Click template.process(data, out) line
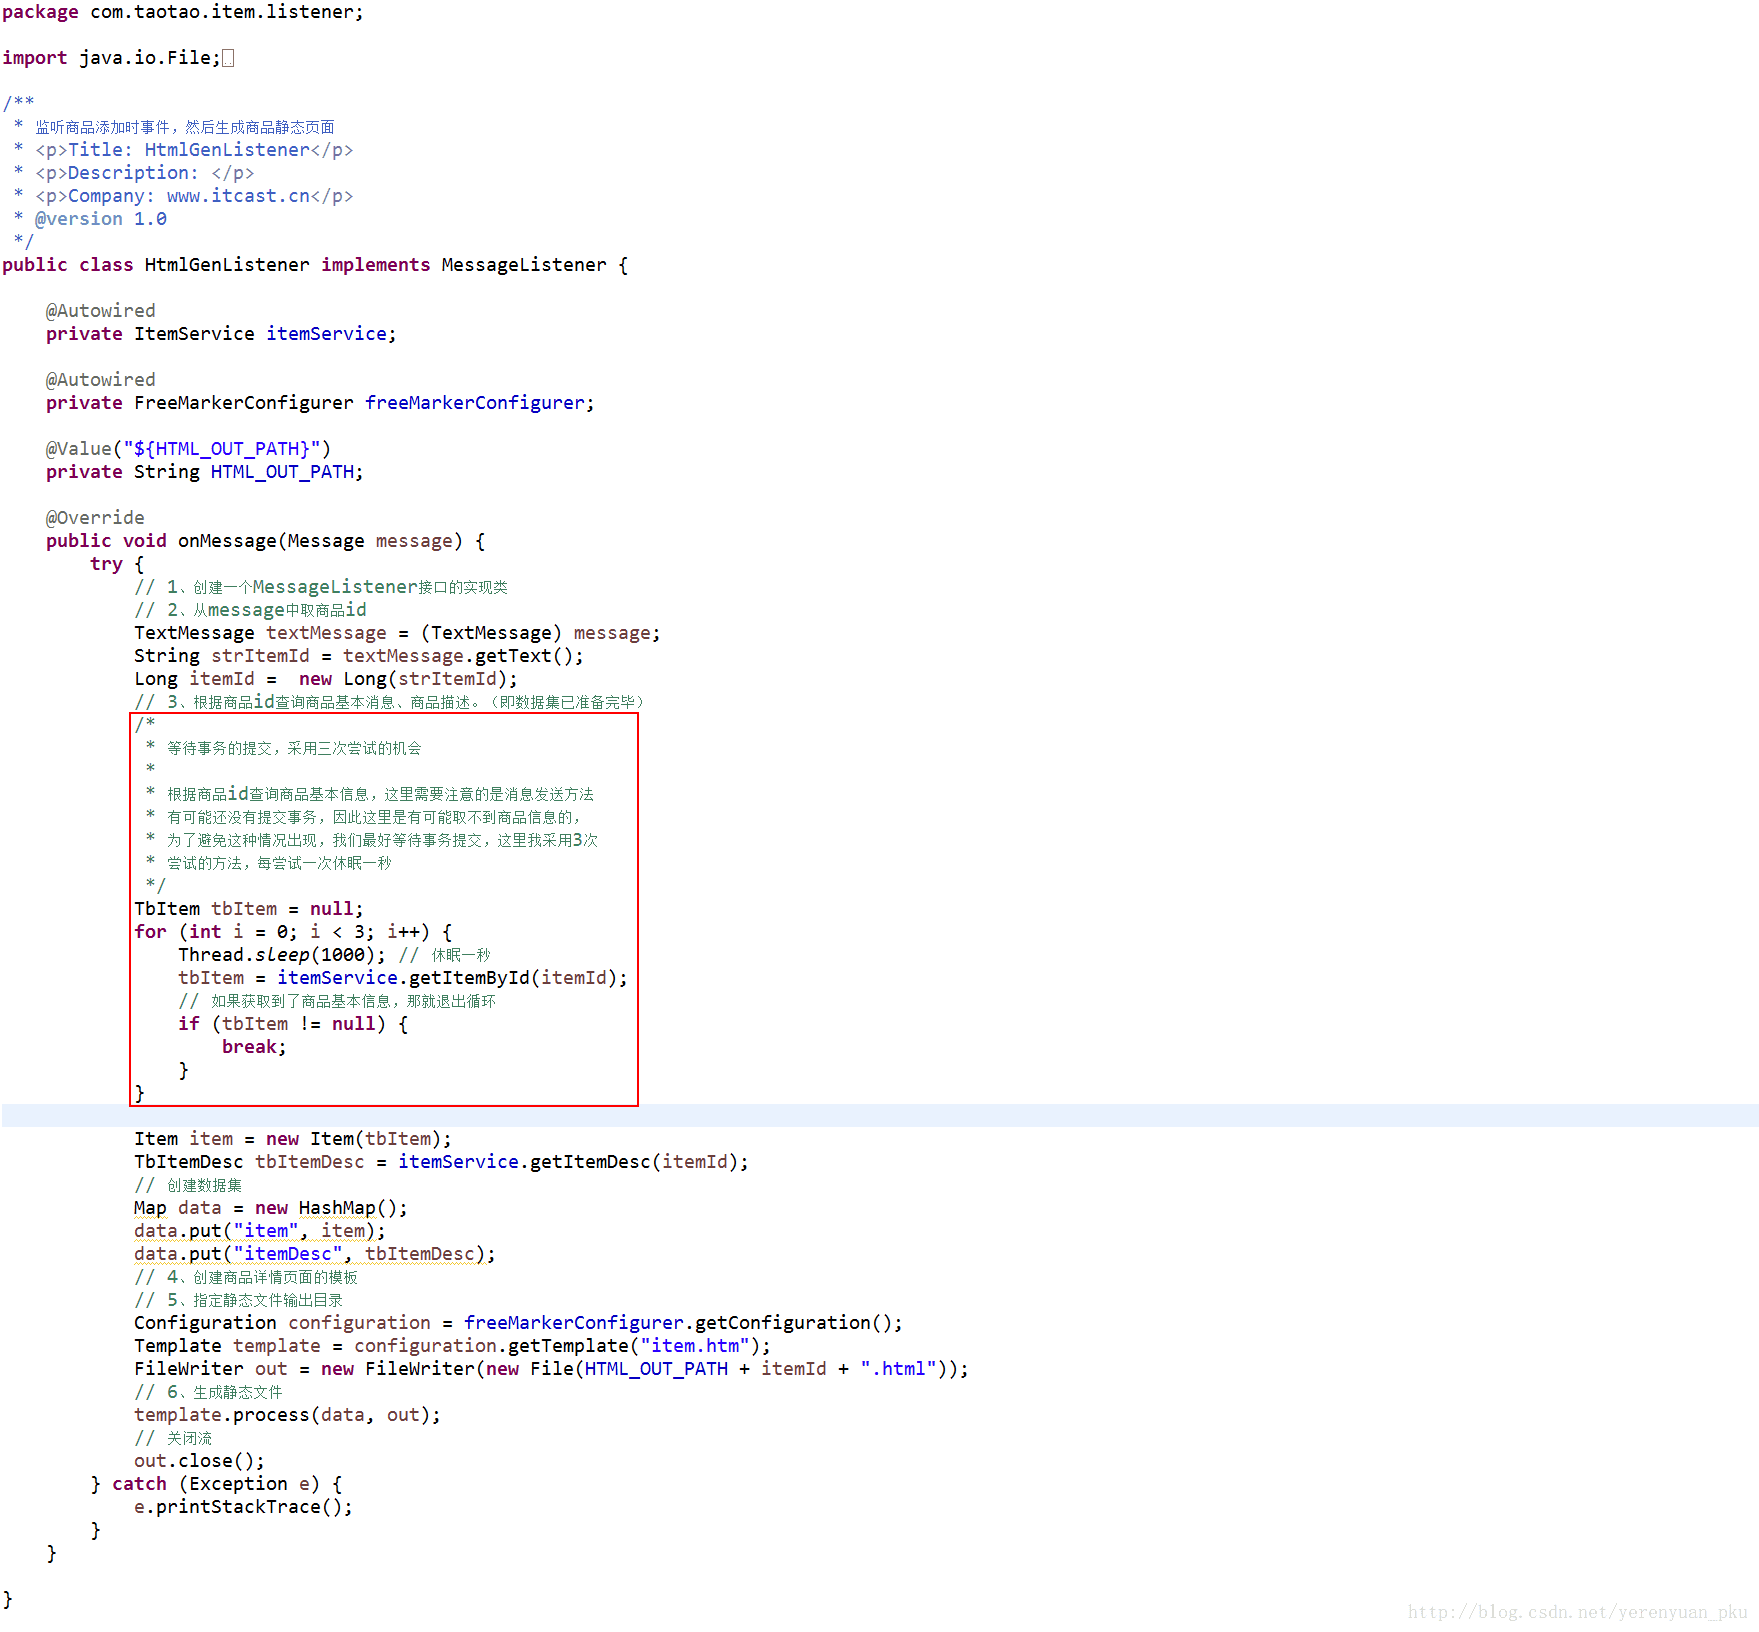Image resolution: width=1759 pixels, height=1632 pixels. 287,1415
